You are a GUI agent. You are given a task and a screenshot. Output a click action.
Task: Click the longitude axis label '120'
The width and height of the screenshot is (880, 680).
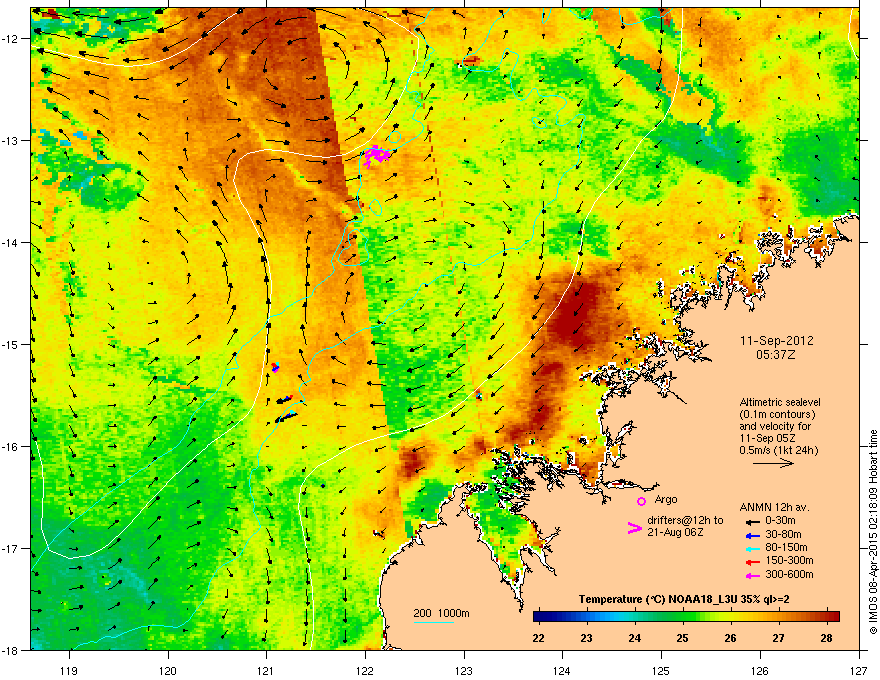pos(168,670)
